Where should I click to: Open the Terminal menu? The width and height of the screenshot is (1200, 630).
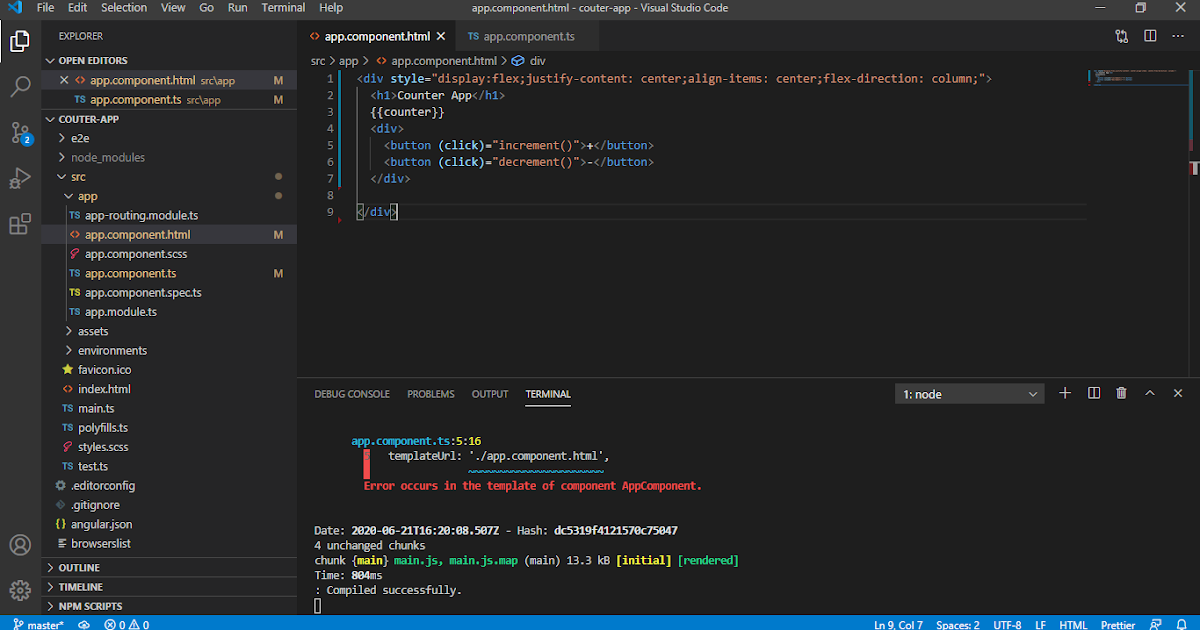click(282, 8)
